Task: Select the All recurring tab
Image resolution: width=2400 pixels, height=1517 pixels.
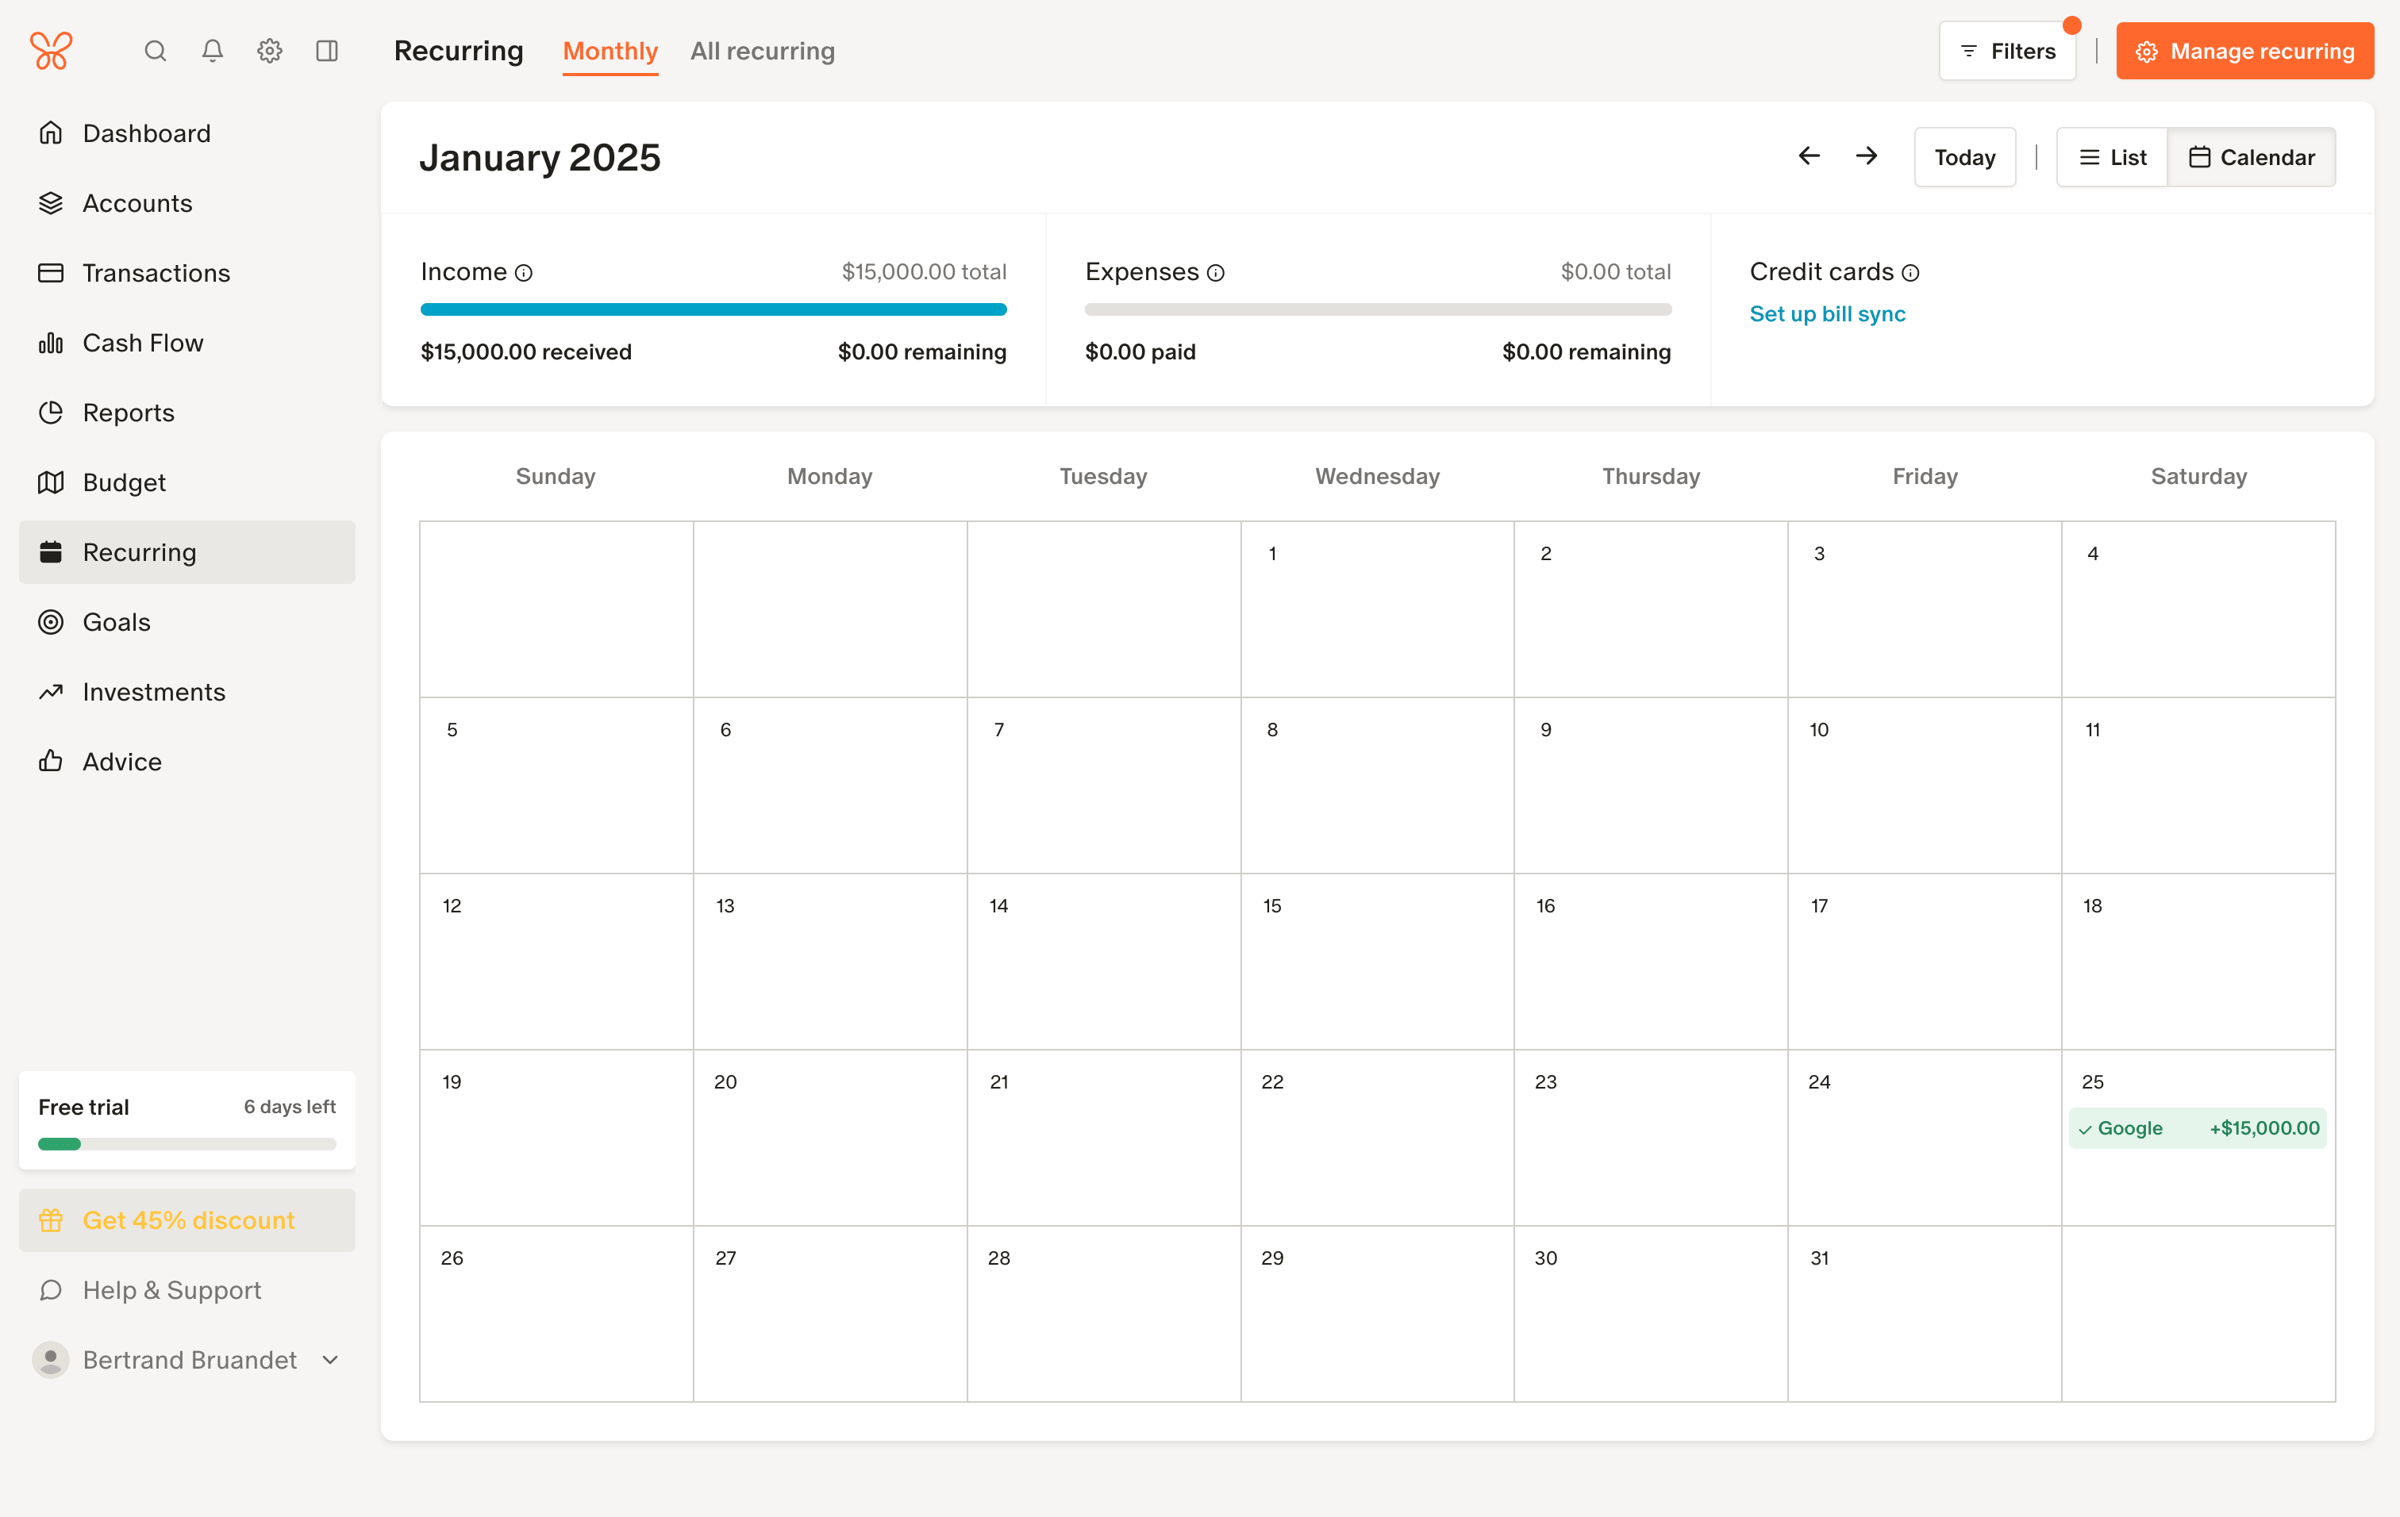Action: coord(762,51)
